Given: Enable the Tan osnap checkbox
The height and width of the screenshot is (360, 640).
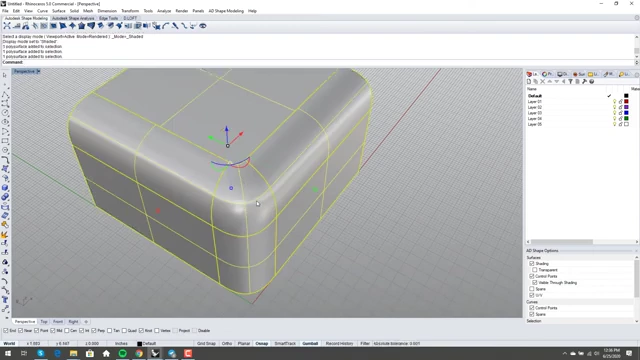Looking at the screenshot, I should pyautogui.click(x=109, y=331).
